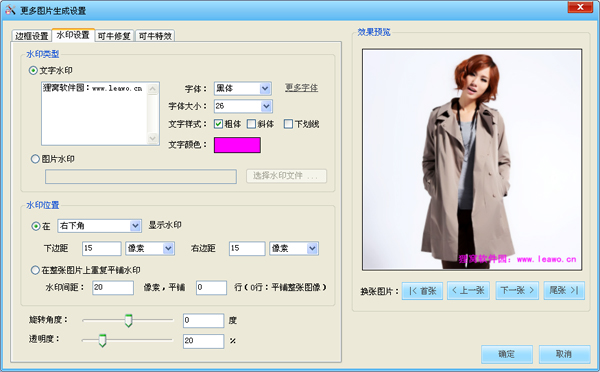Click the watermark image file path field
Screen dimensions: 600x372
[x=141, y=176]
